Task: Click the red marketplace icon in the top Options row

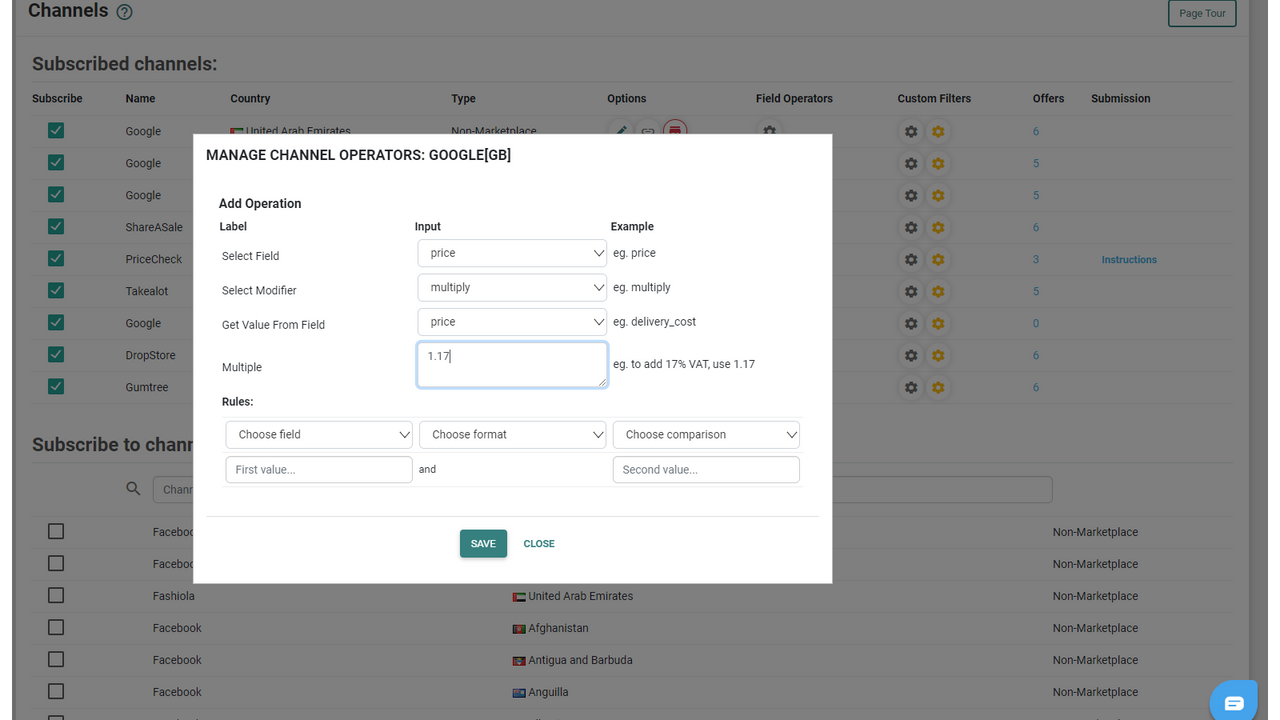Action: (675, 131)
